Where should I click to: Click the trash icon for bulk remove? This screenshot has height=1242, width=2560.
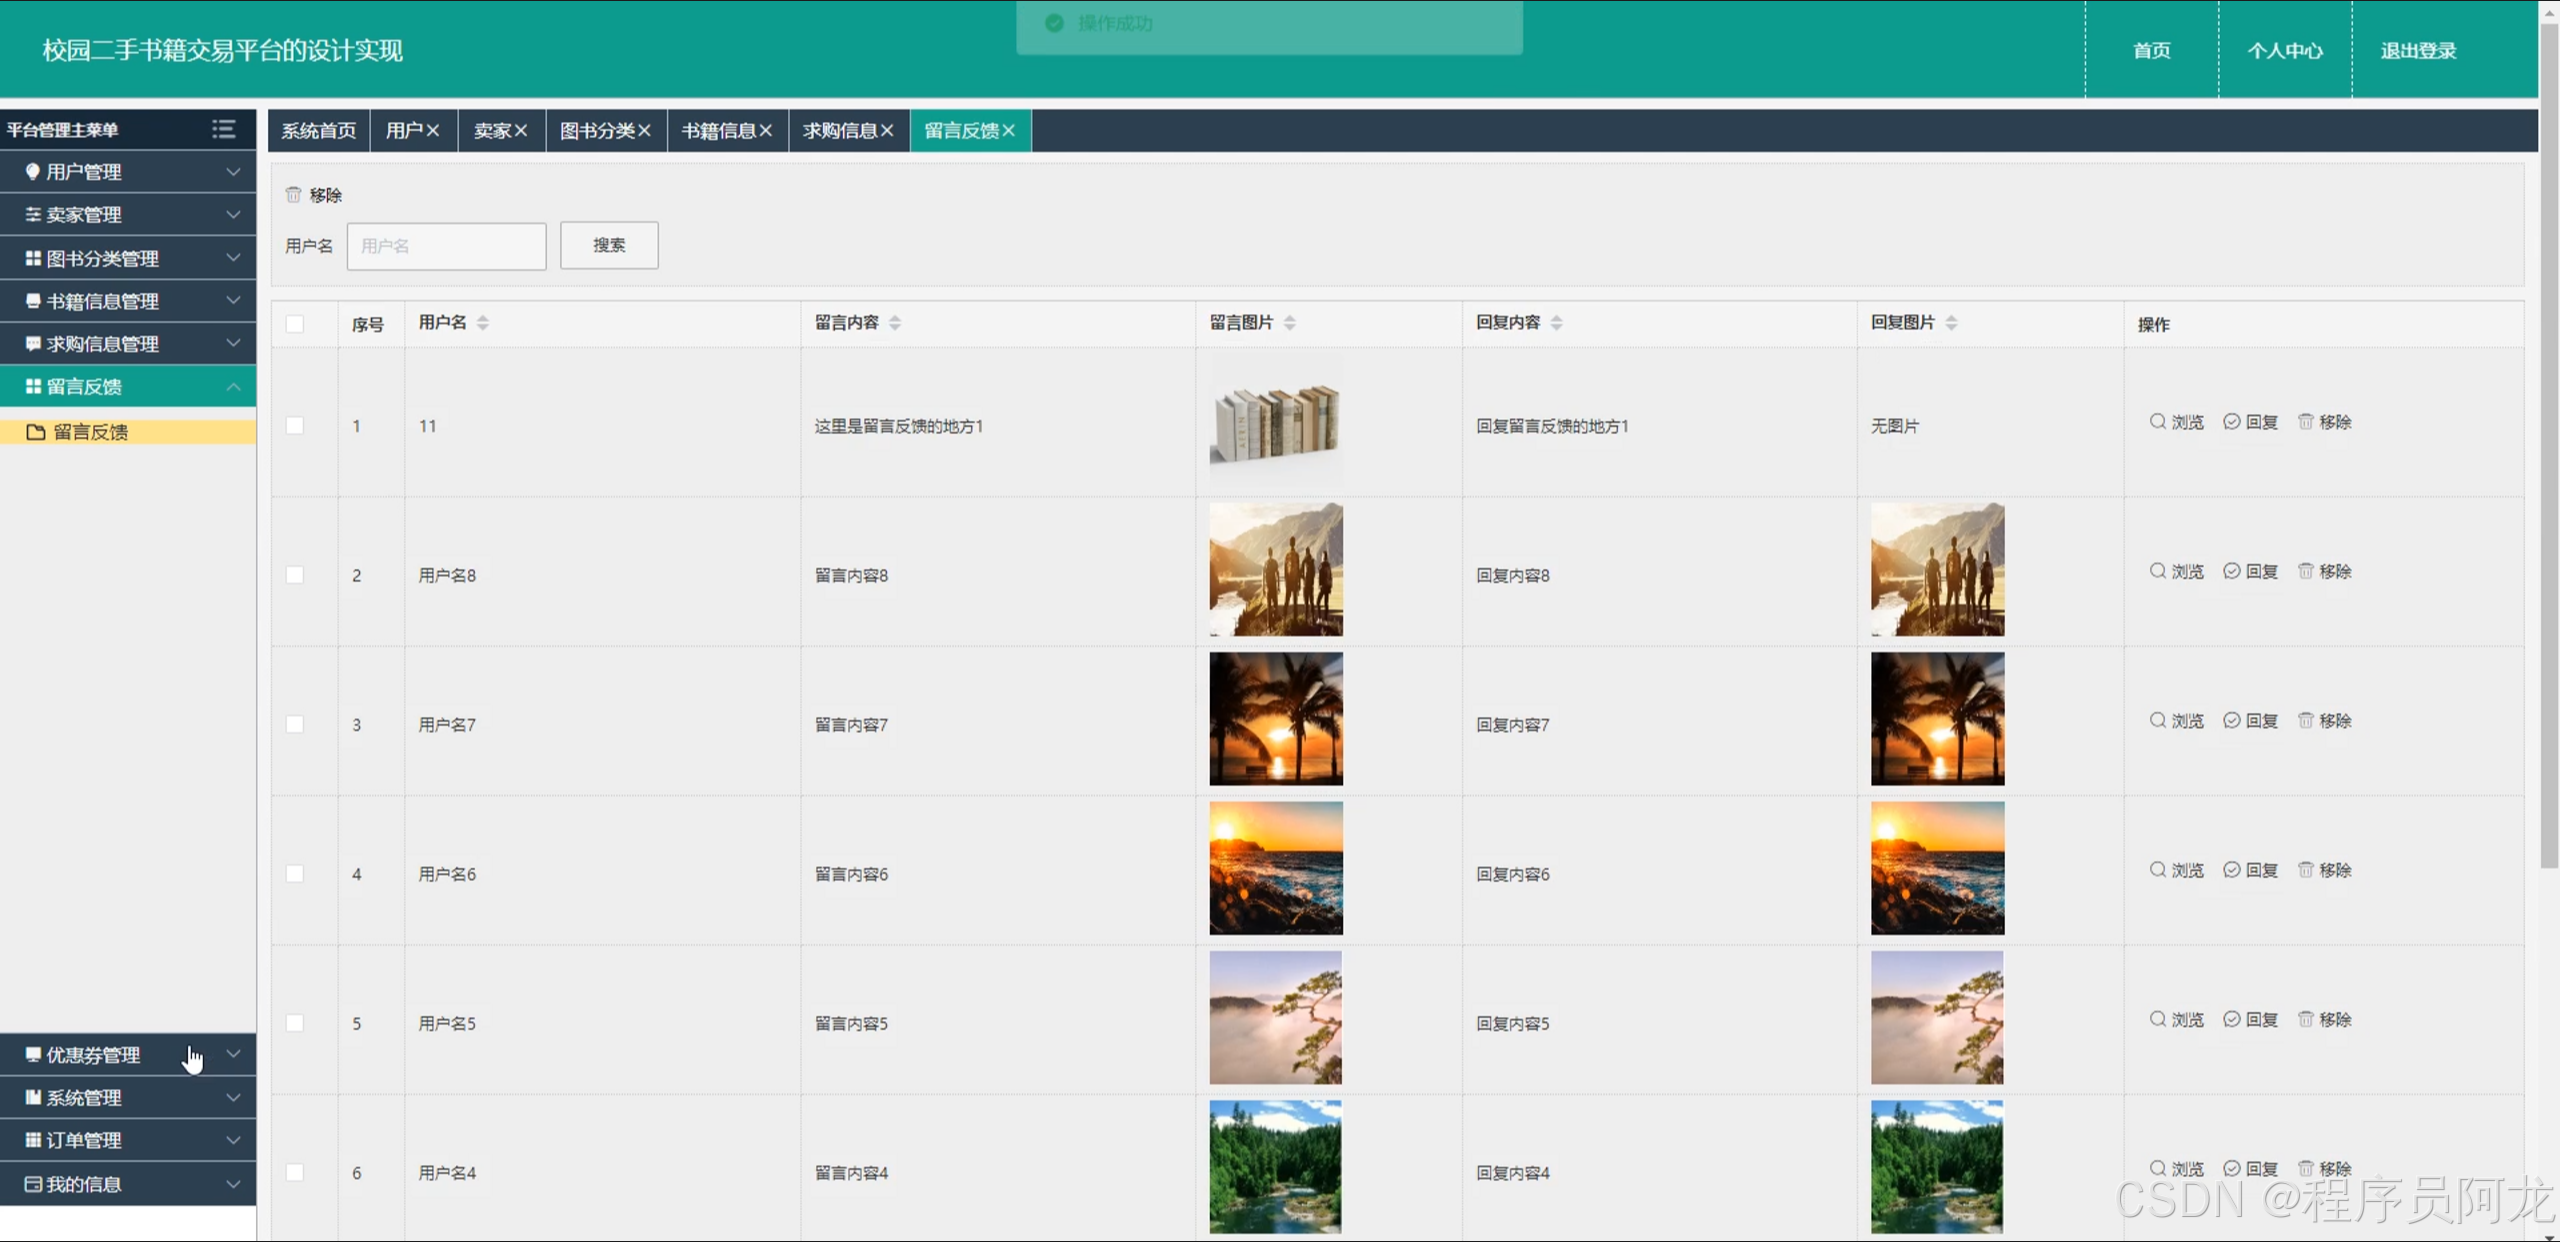coord(293,195)
